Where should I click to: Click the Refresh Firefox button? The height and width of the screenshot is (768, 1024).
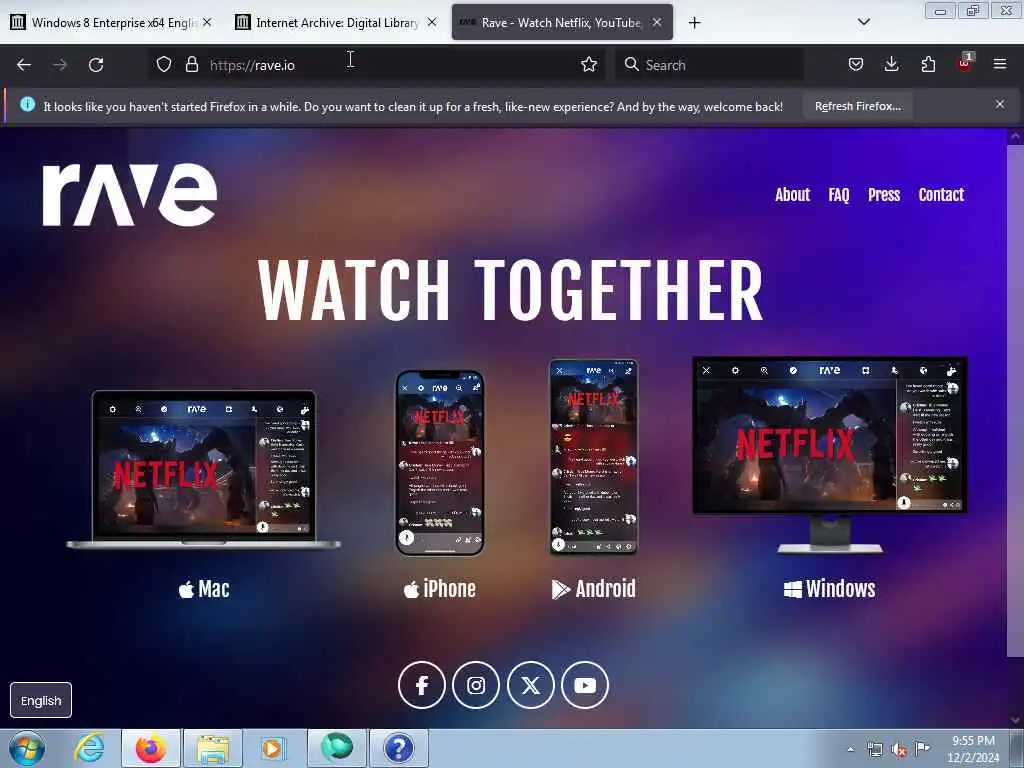[x=857, y=106]
